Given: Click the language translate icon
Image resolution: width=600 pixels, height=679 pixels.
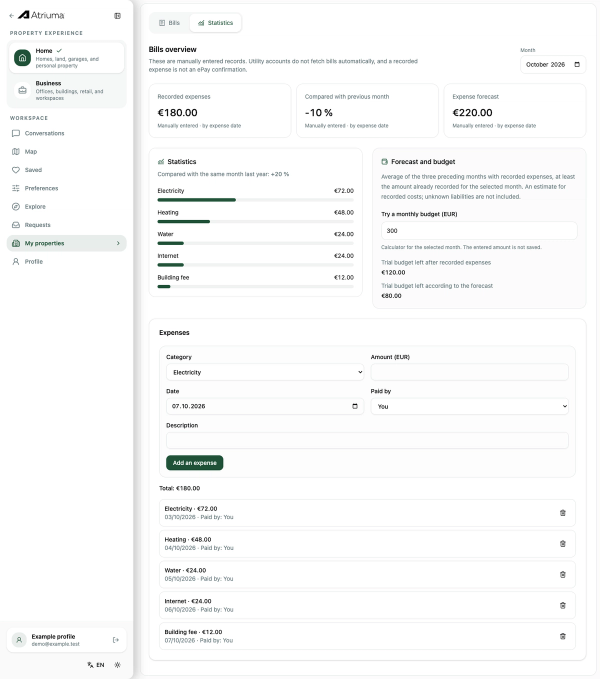Looking at the screenshot, I should [x=90, y=665].
